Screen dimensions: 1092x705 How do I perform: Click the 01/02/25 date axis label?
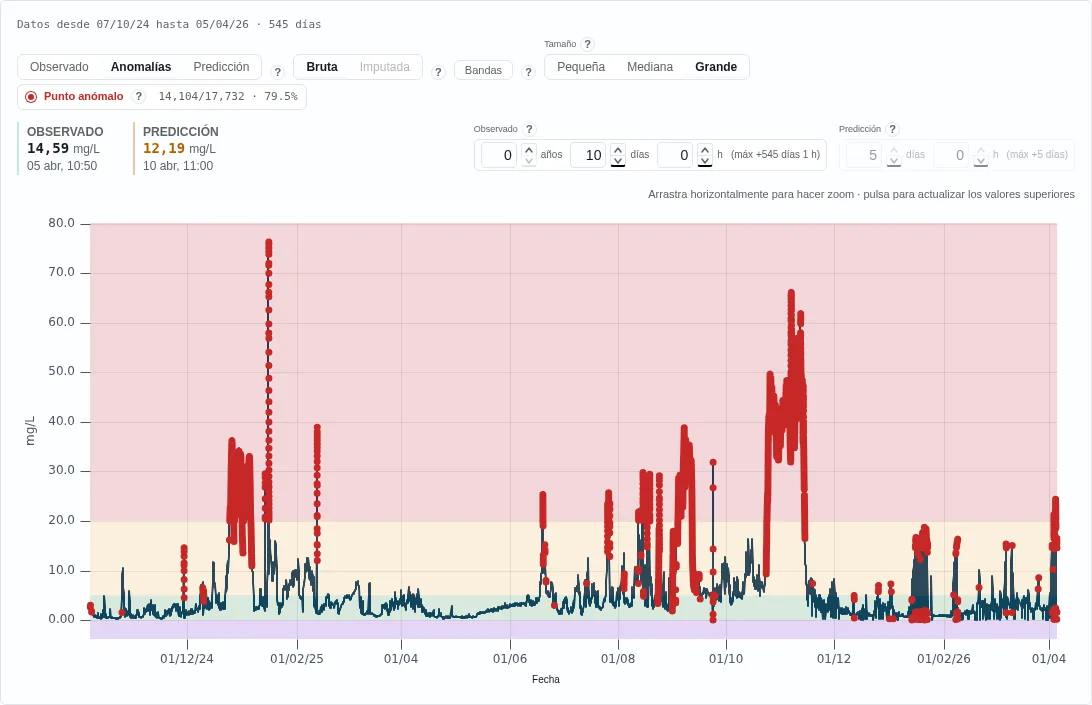tap(297, 658)
